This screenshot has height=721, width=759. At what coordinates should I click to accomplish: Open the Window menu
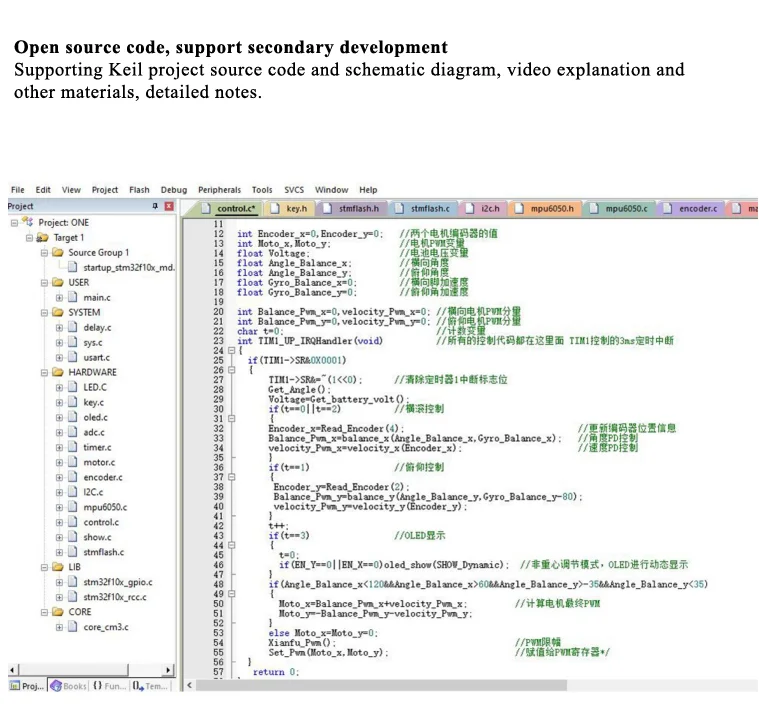pyautogui.click(x=332, y=190)
